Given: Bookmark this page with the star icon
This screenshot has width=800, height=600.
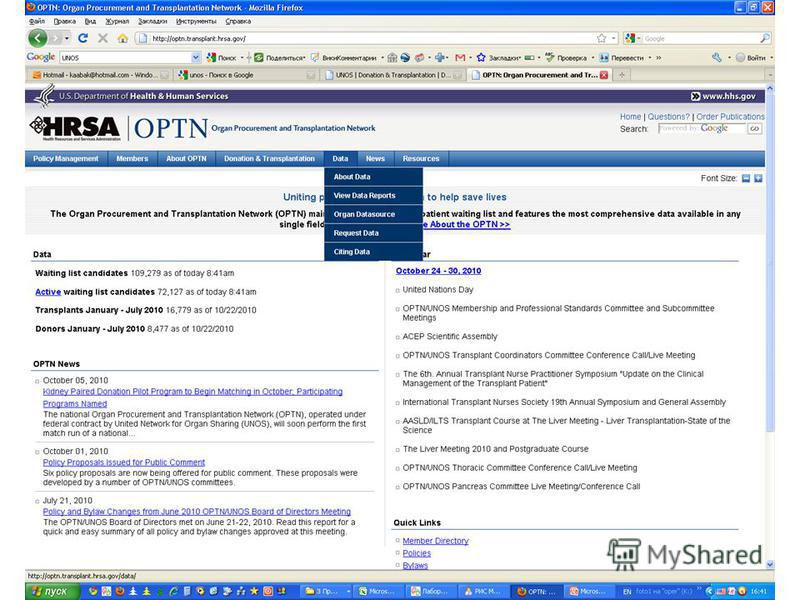Looking at the screenshot, I should (602, 38).
